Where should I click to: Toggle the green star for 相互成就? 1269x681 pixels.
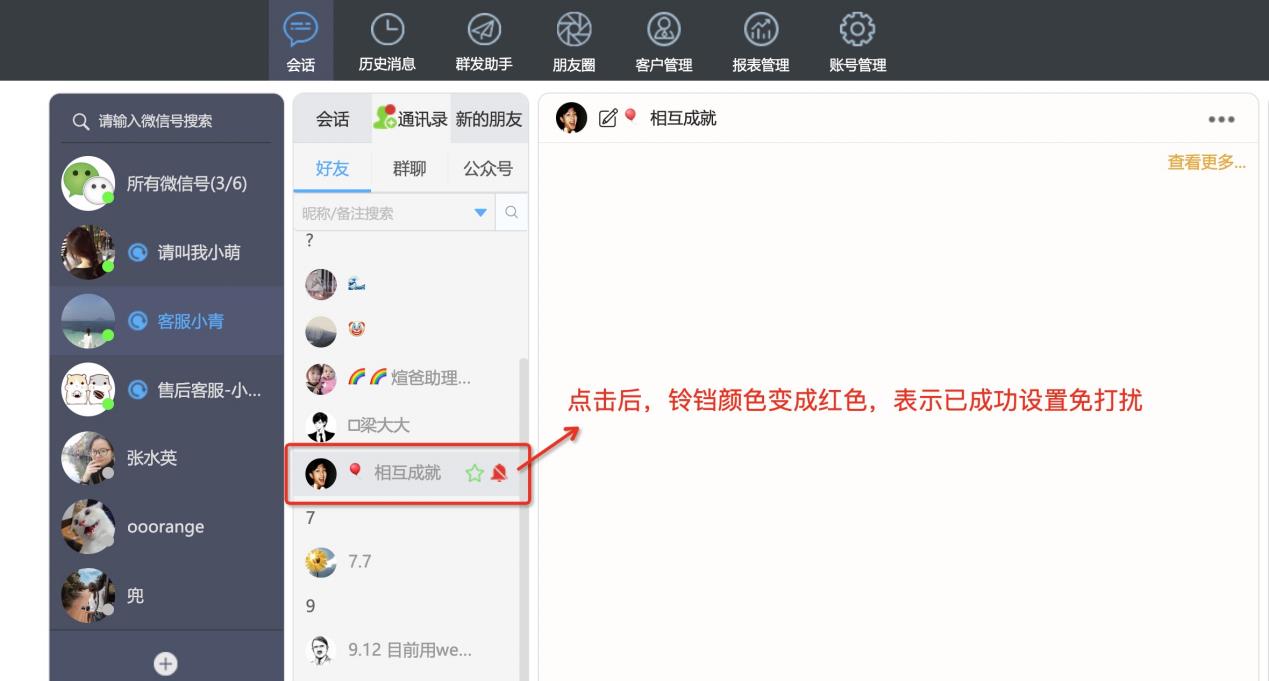(x=475, y=473)
